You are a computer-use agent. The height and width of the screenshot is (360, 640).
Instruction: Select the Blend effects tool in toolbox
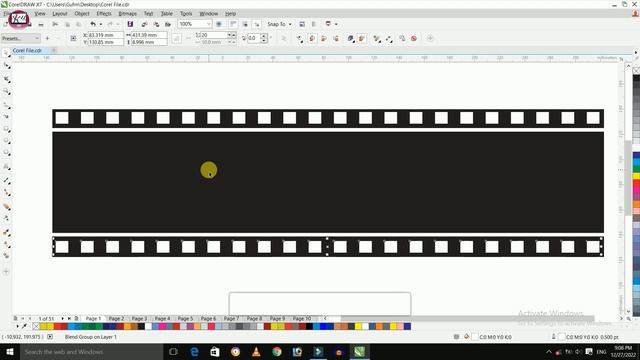tap(7, 207)
